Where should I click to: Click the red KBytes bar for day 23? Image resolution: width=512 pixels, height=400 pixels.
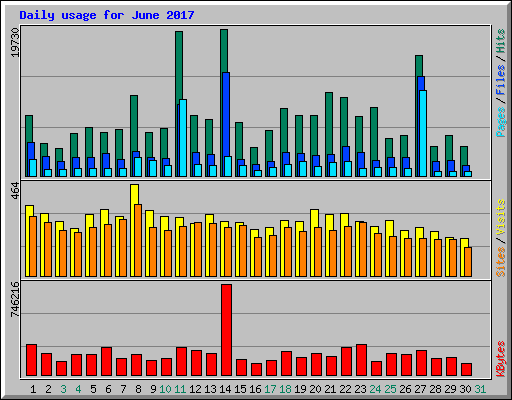[361, 360]
